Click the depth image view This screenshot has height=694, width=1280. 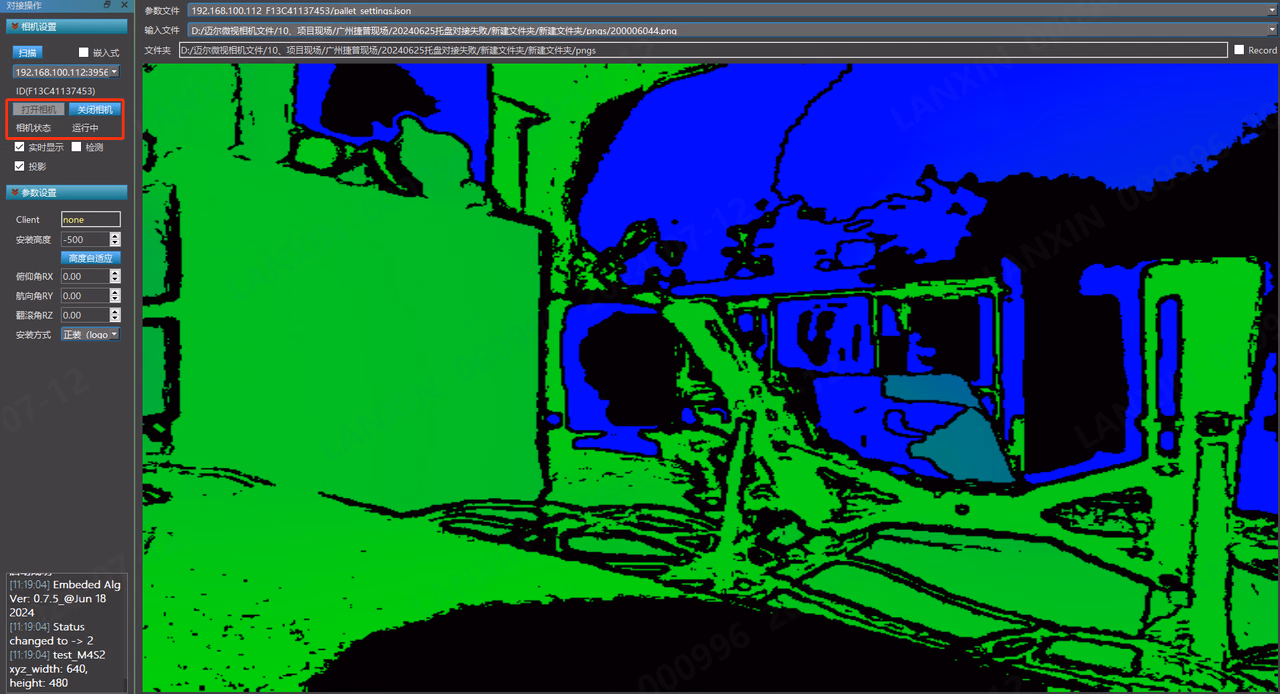pyautogui.click(x=711, y=377)
